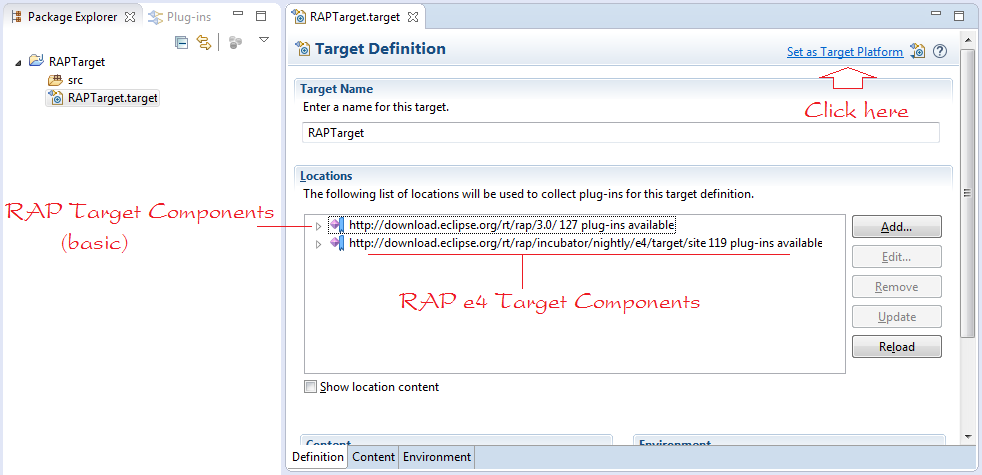
Task: Close the RAPTarget.target editor tab
Action: pos(413,17)
